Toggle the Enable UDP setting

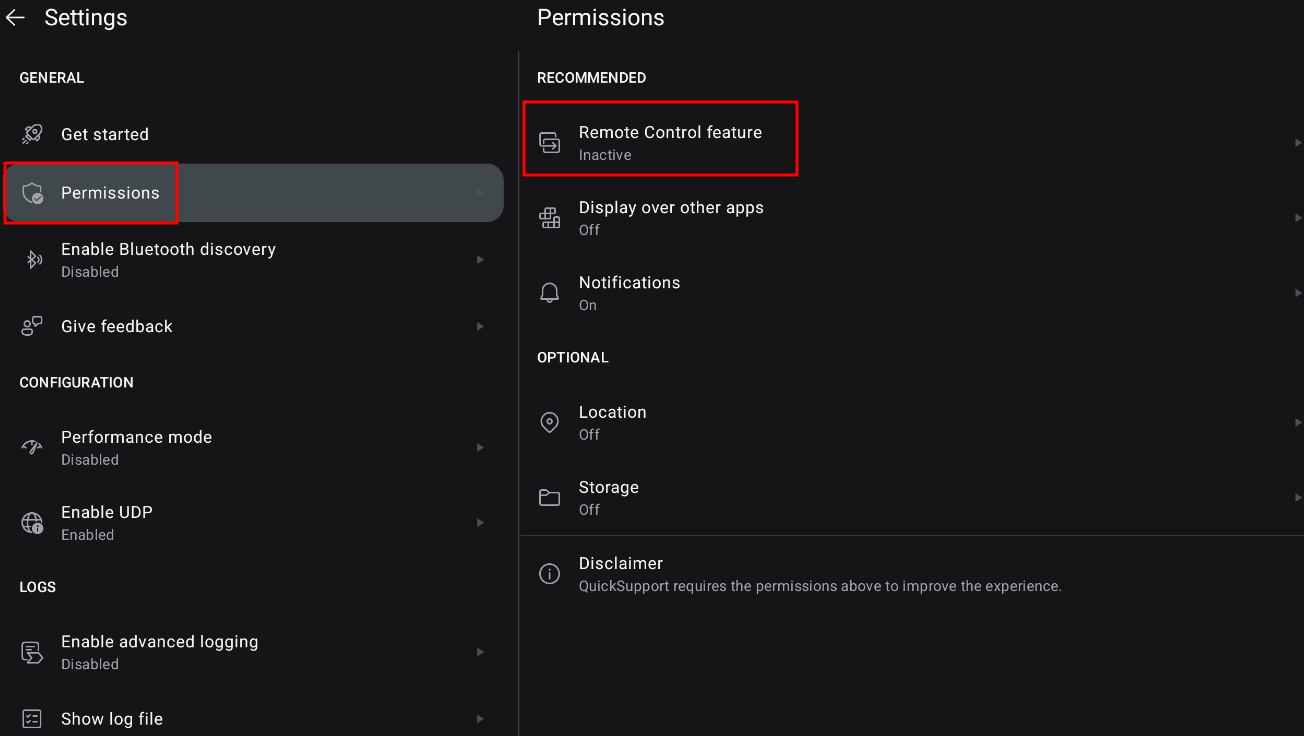107,522
